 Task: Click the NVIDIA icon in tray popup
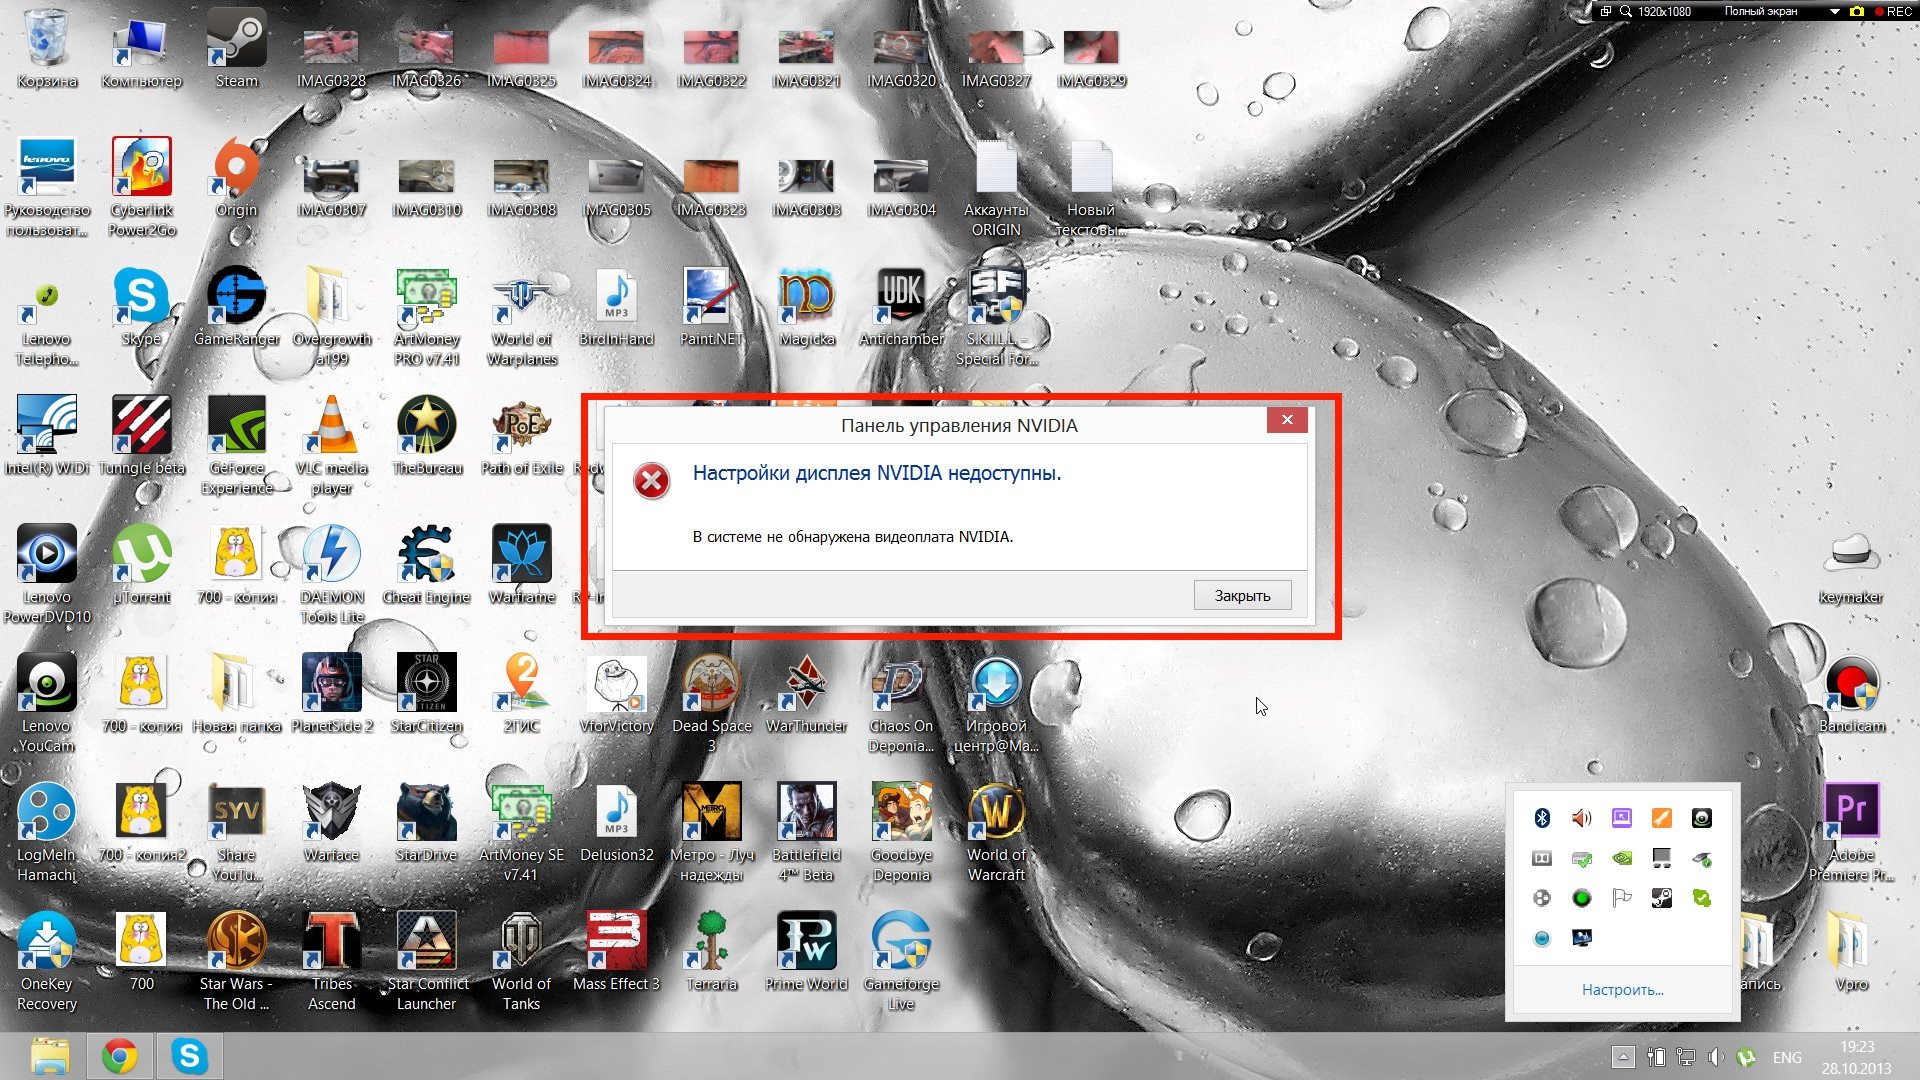[1622, 858]
